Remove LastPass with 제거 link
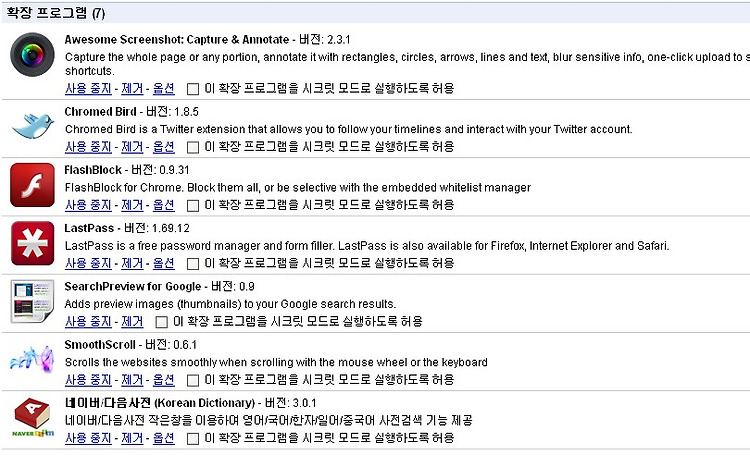This screenshot has height=455, width=750. [x=132, y=263]
